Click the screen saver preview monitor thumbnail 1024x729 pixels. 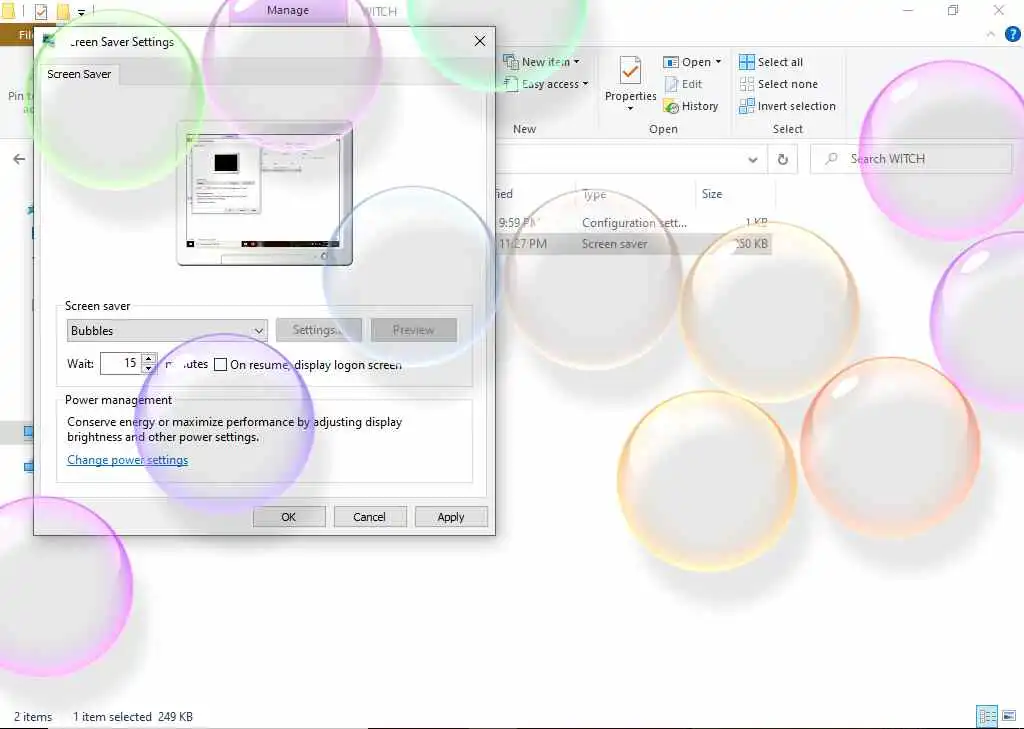click(264, 193)
